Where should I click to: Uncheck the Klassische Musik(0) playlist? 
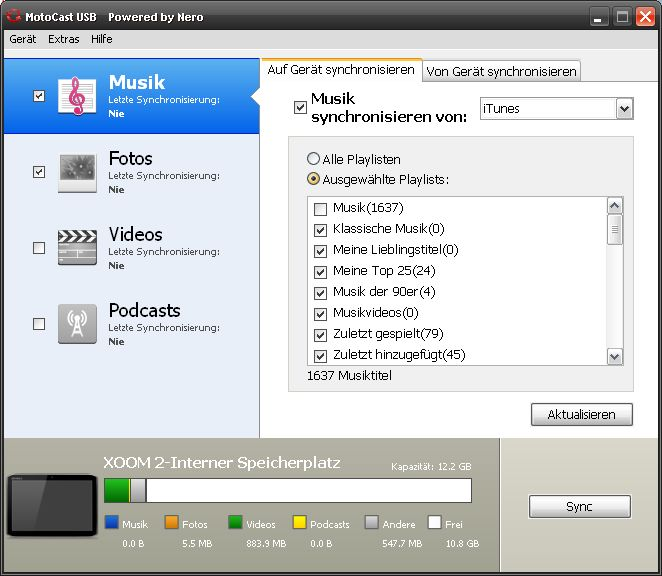click(320, 230)
